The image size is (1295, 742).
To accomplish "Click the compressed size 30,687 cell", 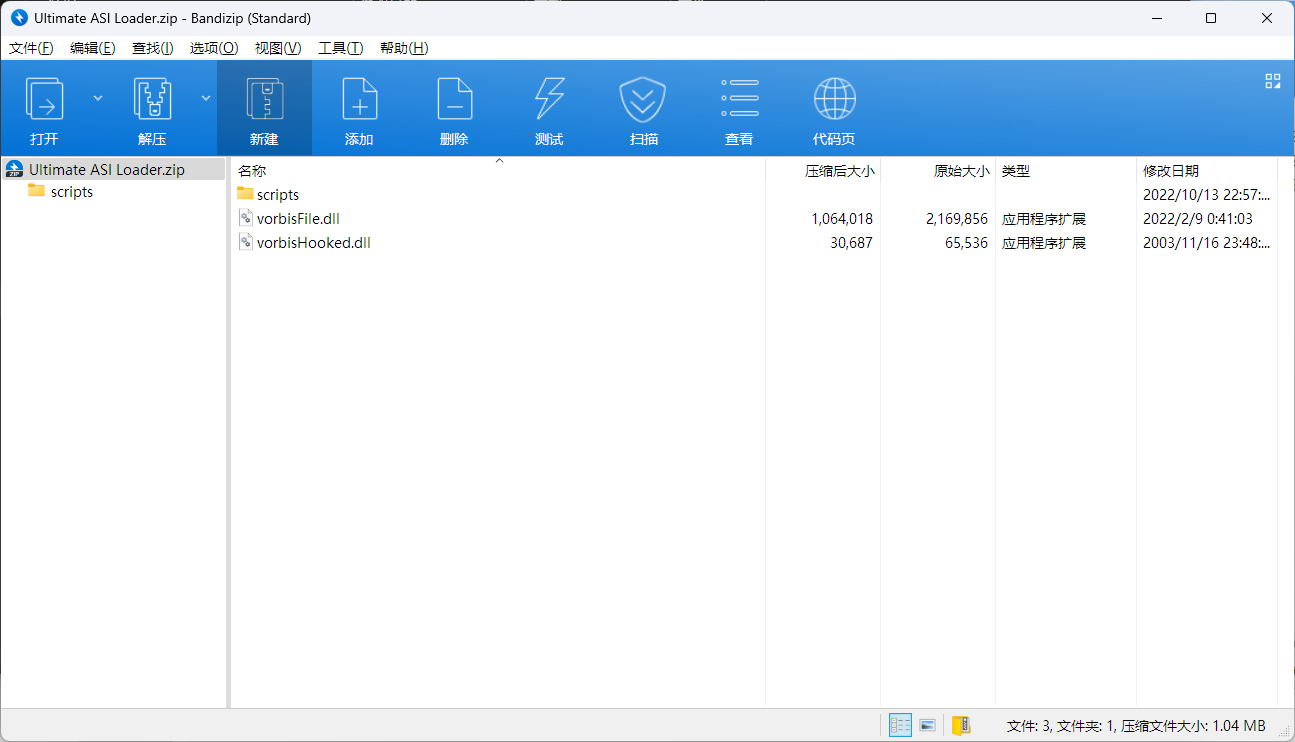I will (x=851, y=242).
